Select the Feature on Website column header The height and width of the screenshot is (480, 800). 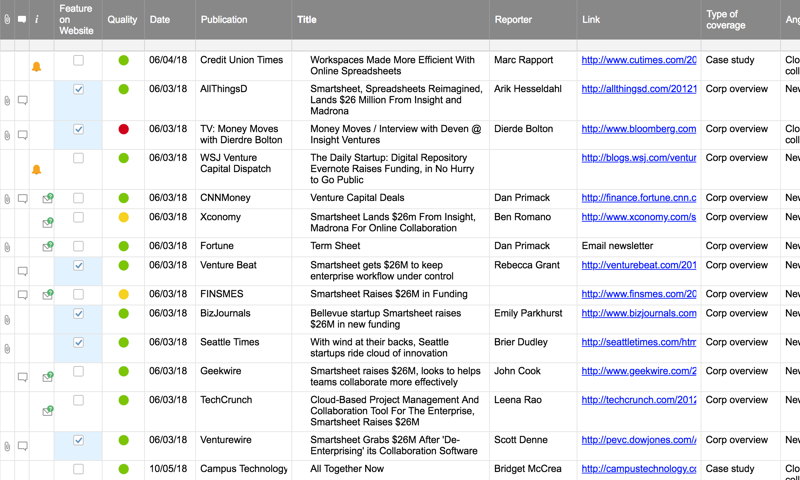click(78, 19)
